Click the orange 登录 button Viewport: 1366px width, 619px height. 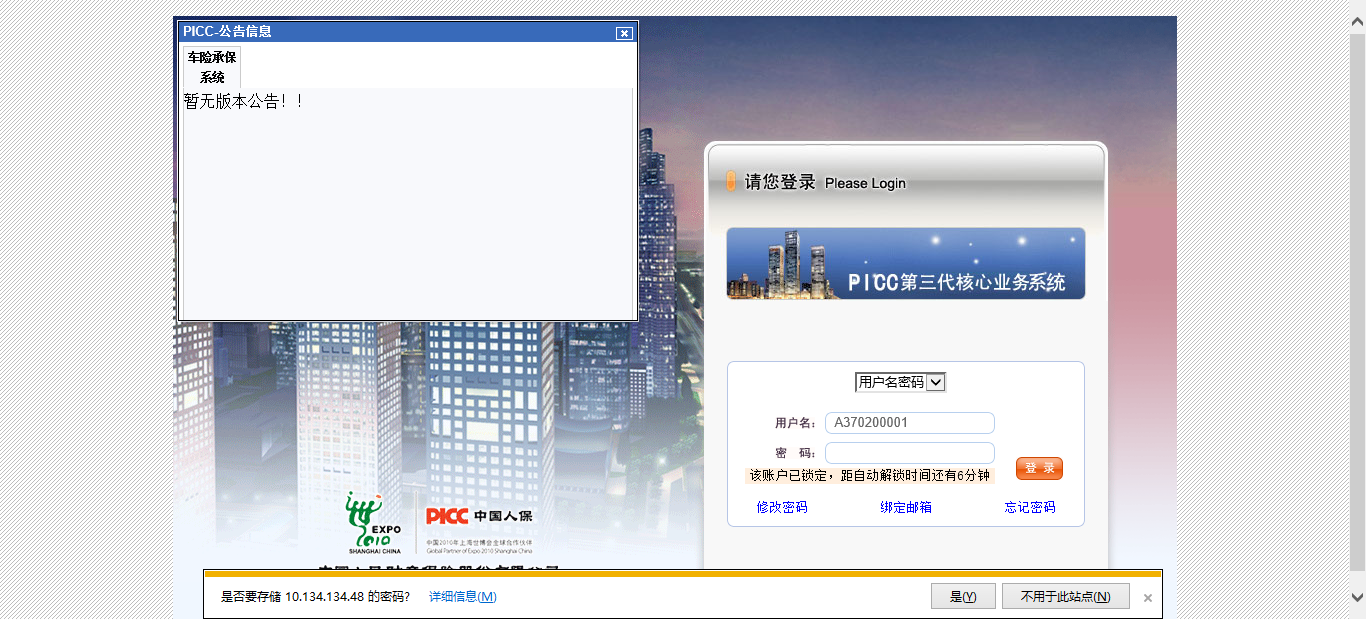point(1039,468)
